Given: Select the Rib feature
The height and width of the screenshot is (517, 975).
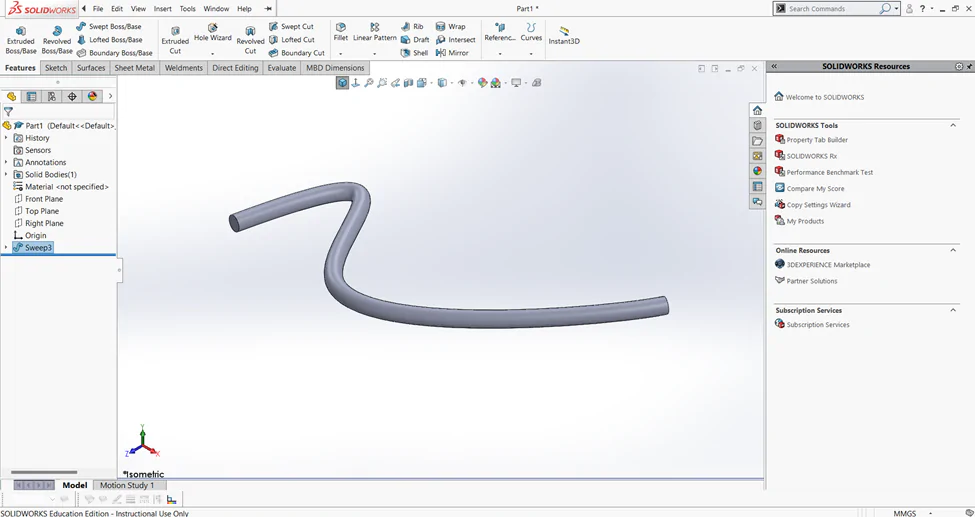Looking at the screenshot, I should 412,27.
